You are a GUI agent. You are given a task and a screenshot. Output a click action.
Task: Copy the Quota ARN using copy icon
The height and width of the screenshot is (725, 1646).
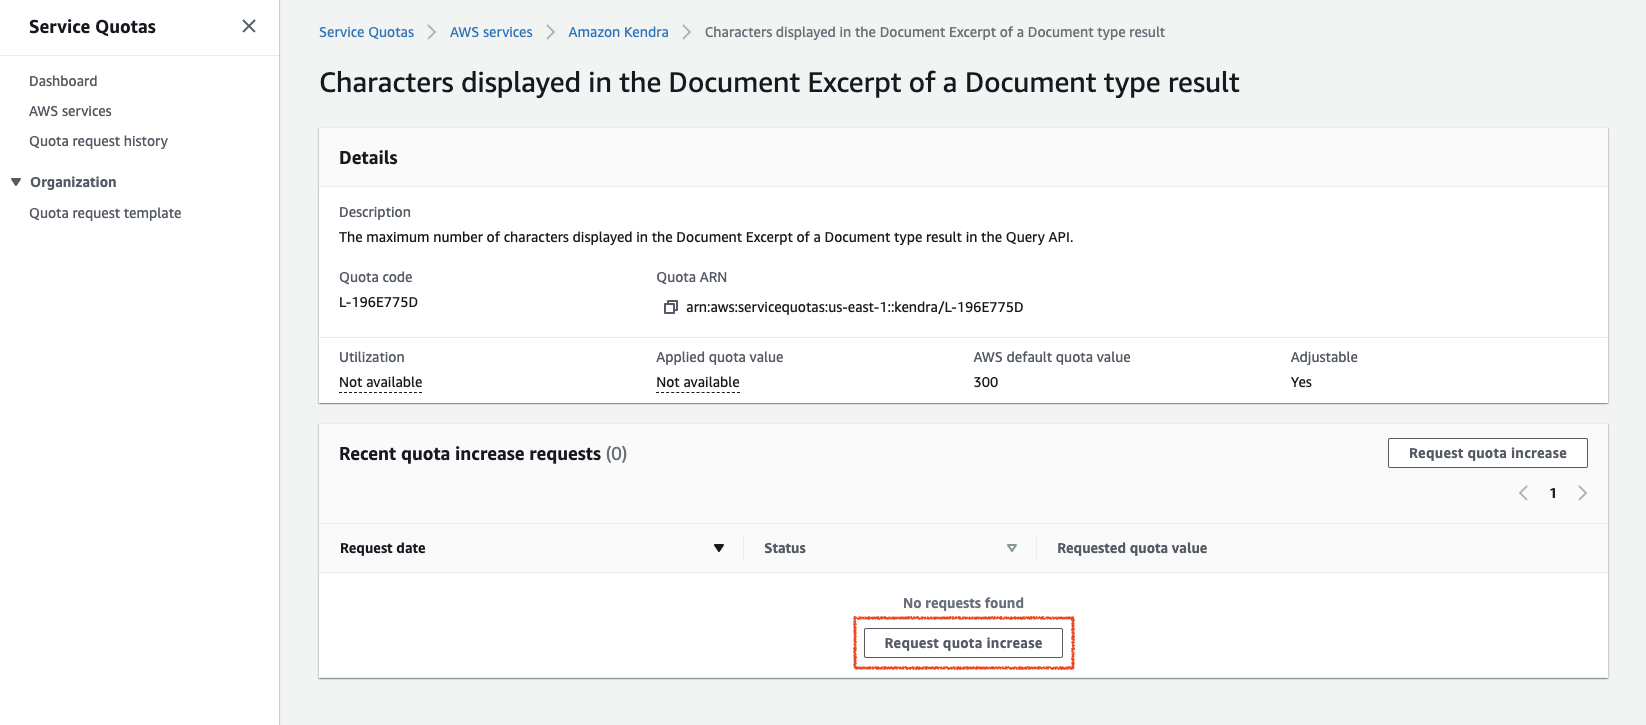point(671,307)
